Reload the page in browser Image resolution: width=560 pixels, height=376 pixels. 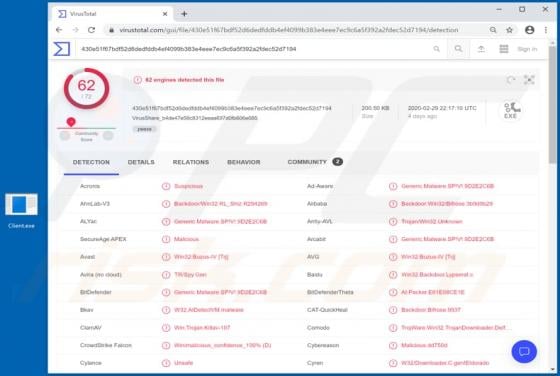[91, 30]
